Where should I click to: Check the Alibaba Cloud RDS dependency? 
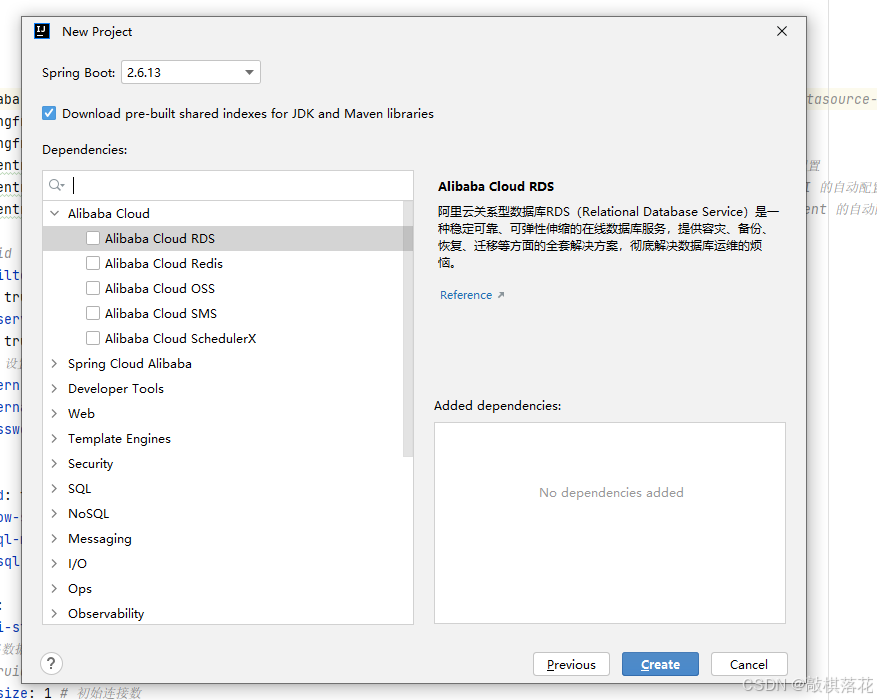92,238
